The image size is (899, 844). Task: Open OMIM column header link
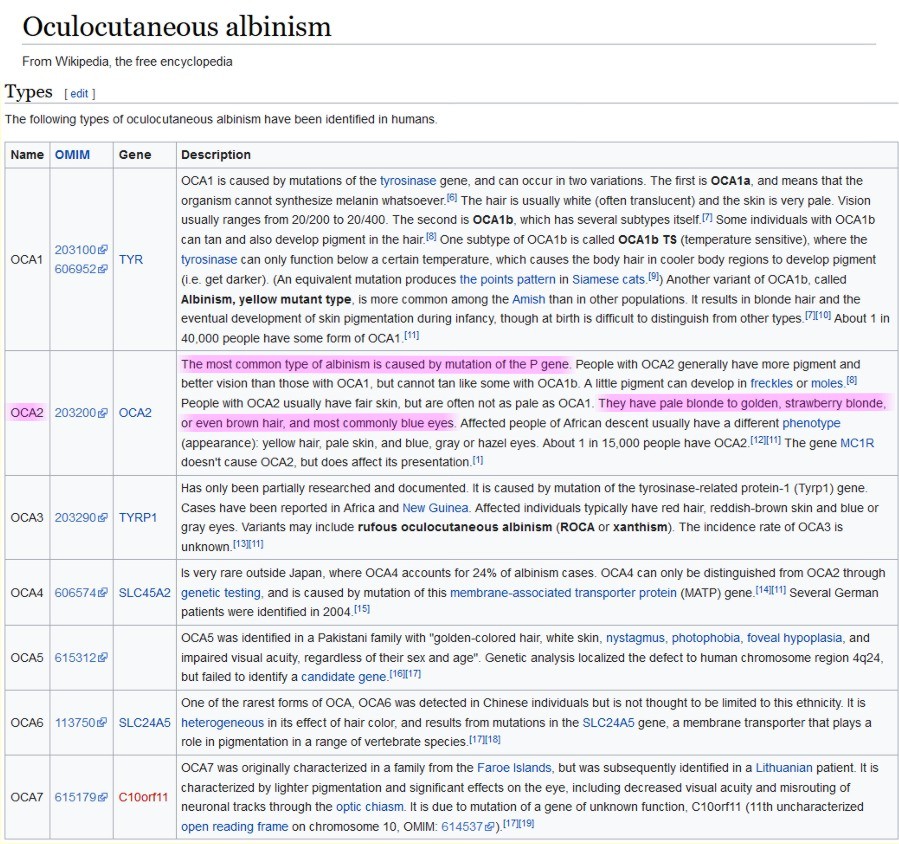point(72,155)
